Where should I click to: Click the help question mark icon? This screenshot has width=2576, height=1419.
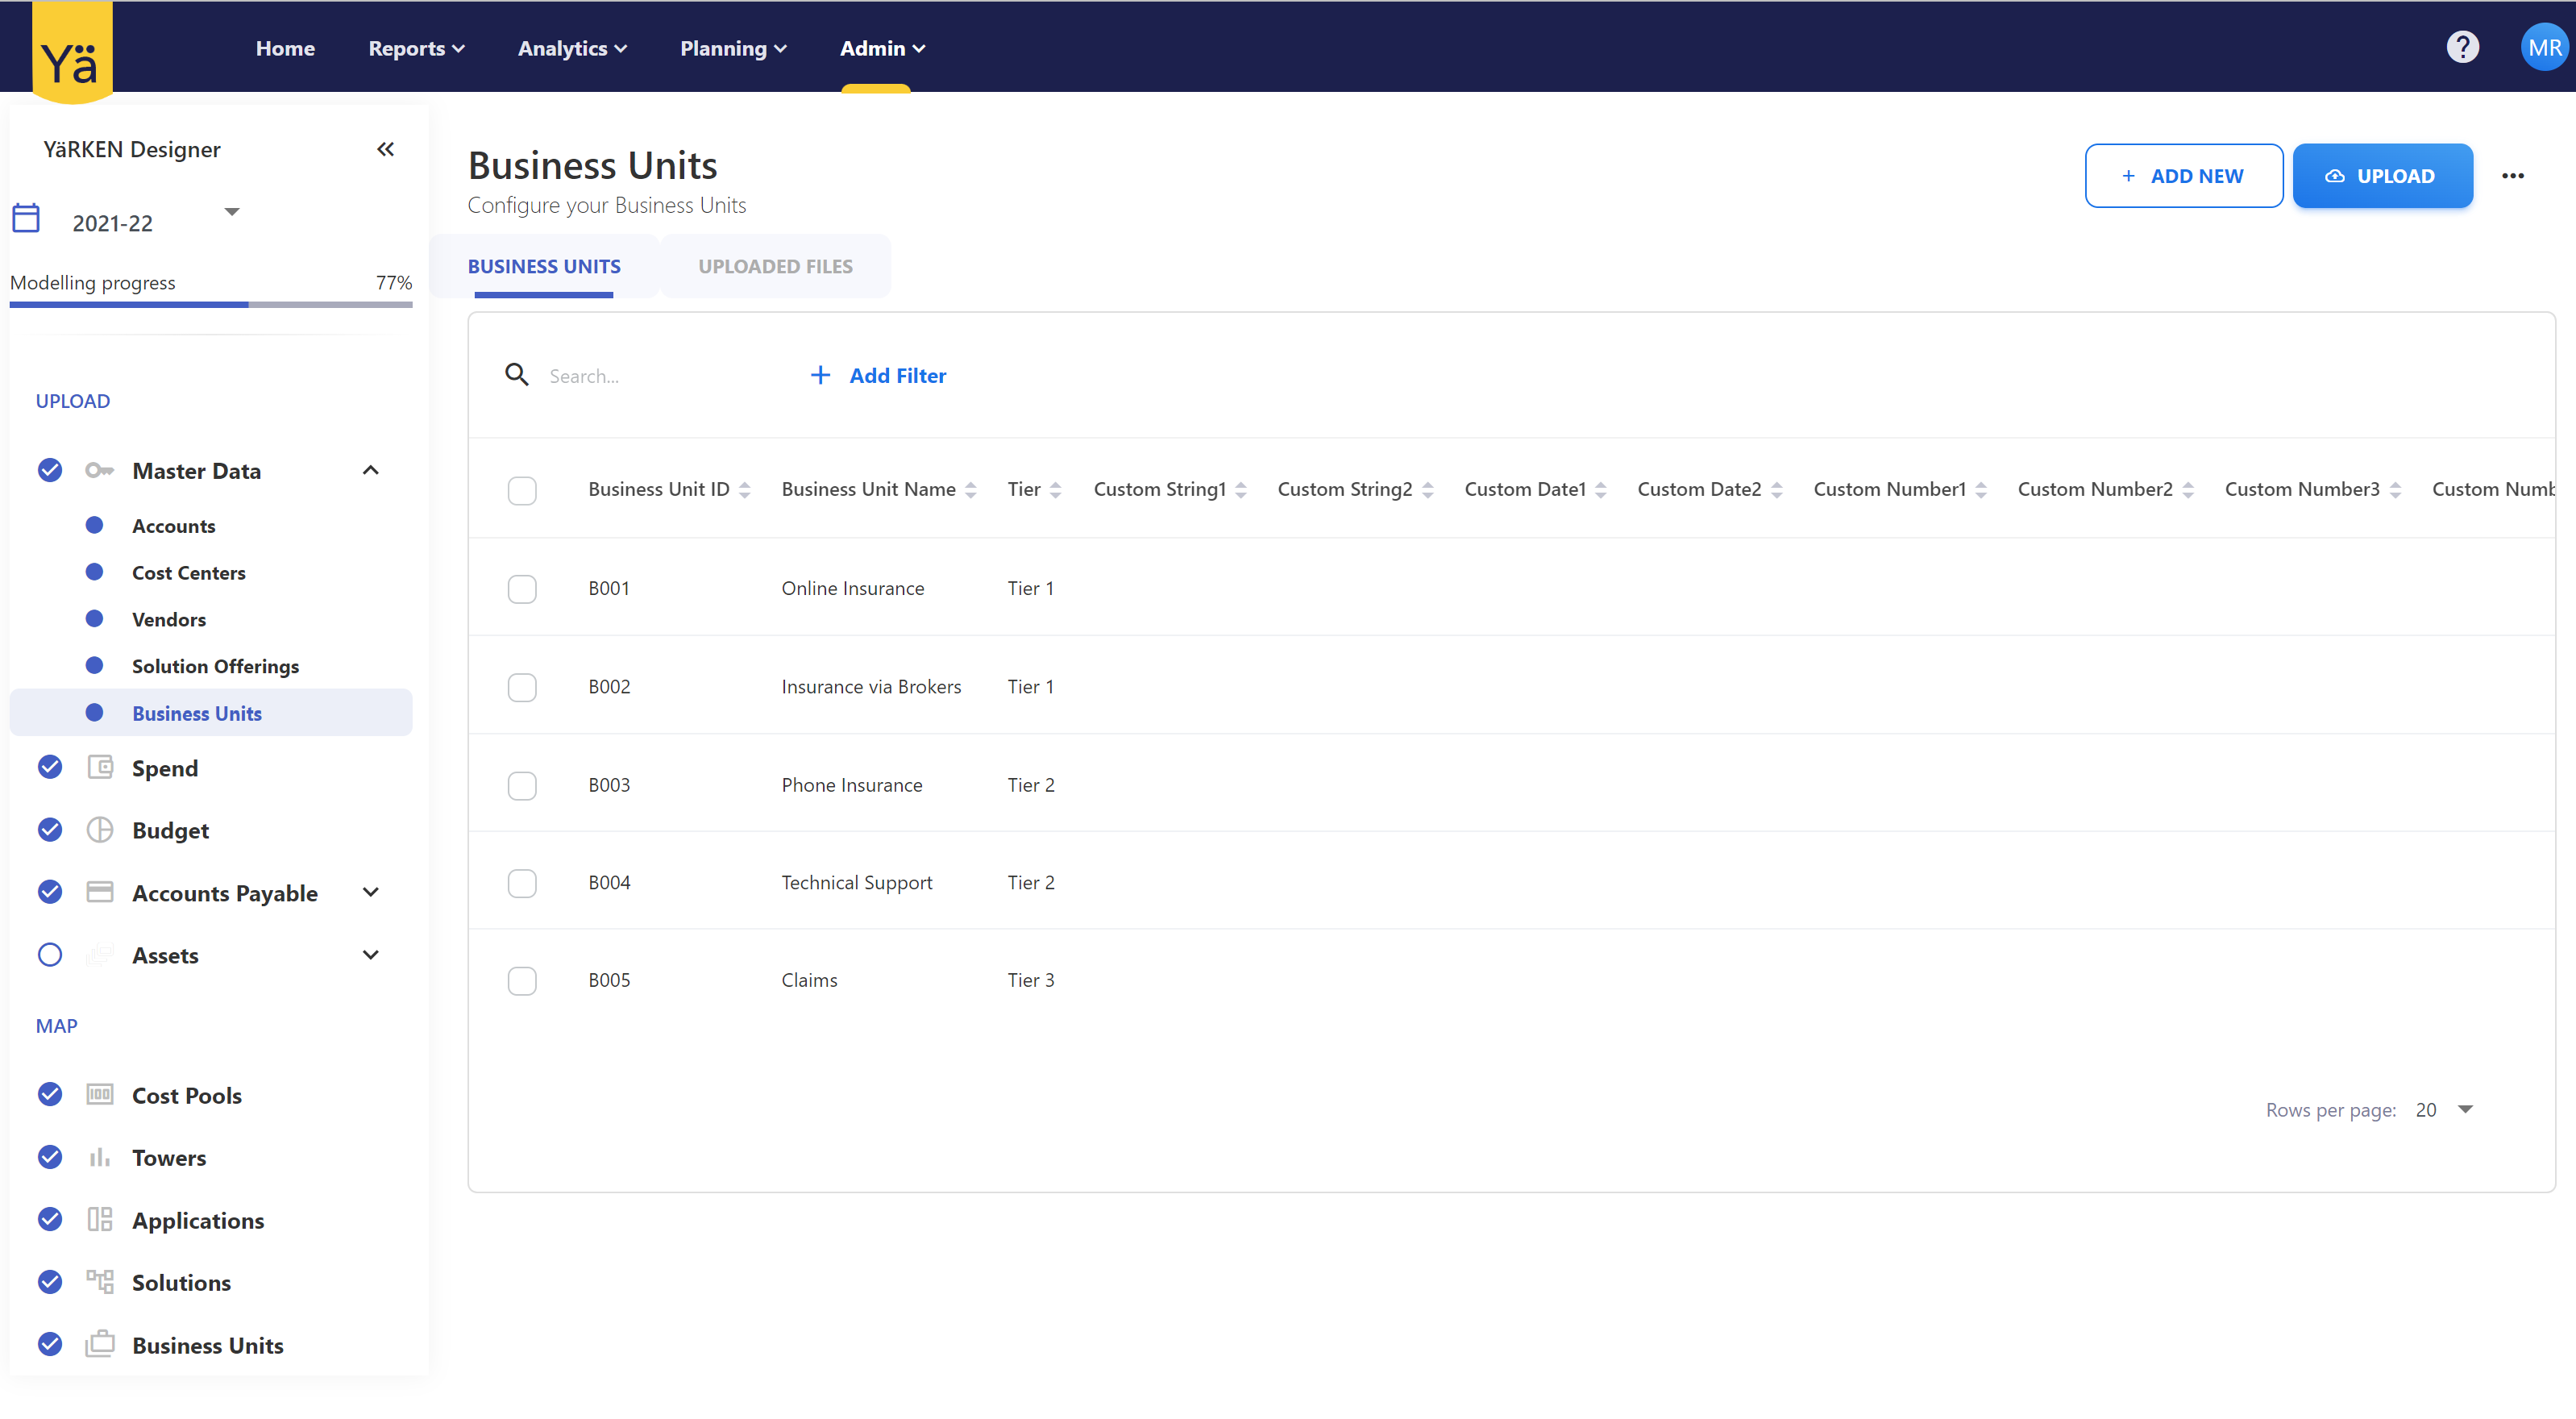[x=2462, y=47]
